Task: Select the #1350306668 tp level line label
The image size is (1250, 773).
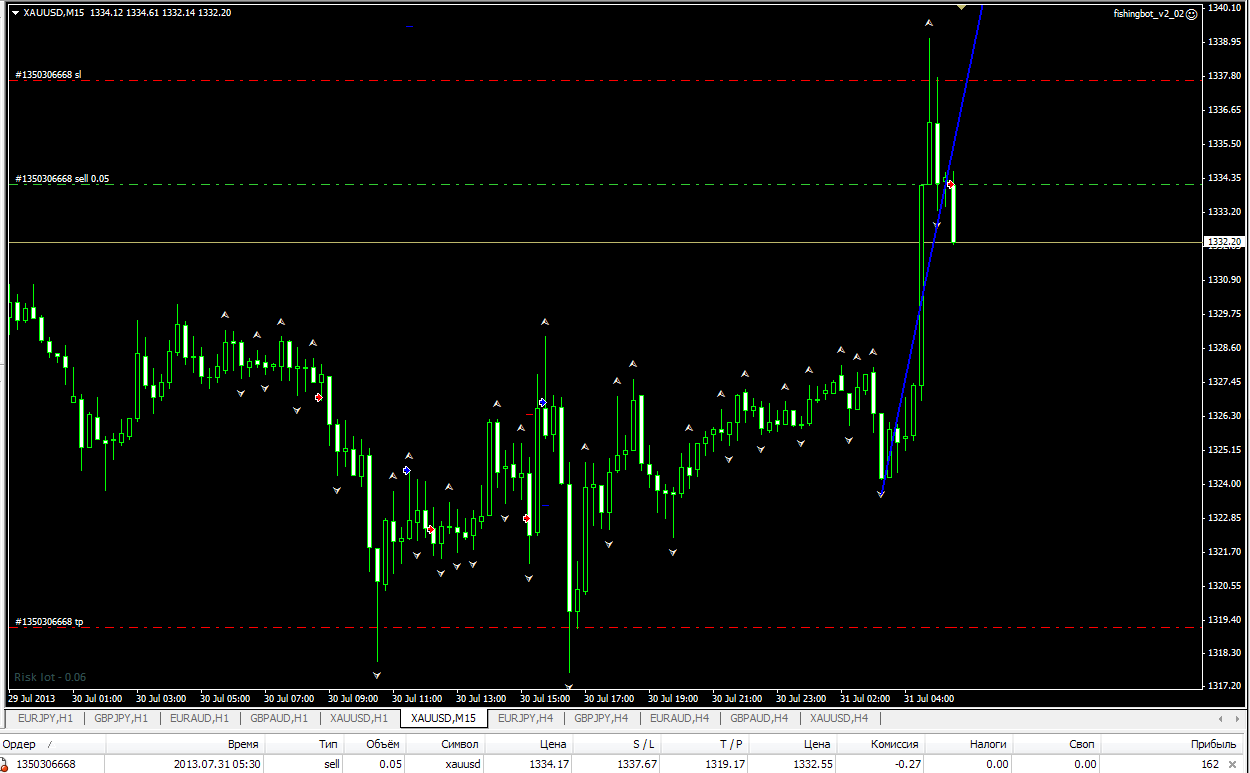Action: (x=49, y=622)
